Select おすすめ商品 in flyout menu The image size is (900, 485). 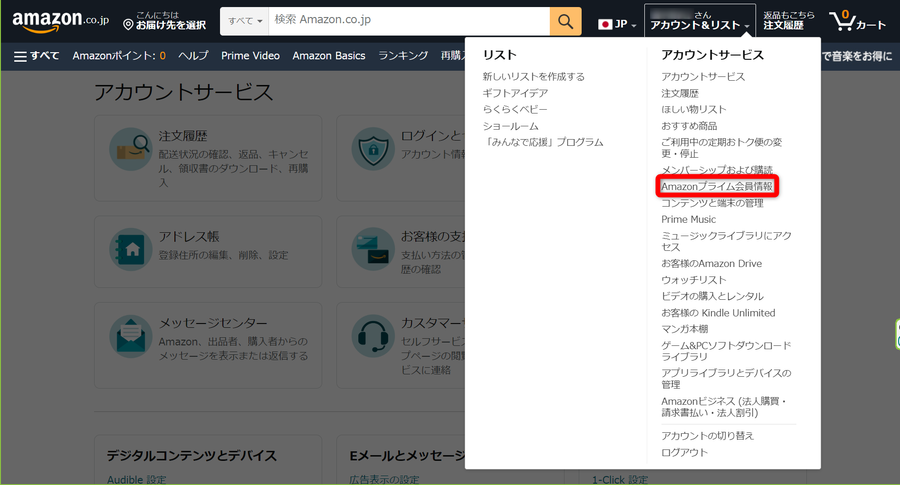689,126
